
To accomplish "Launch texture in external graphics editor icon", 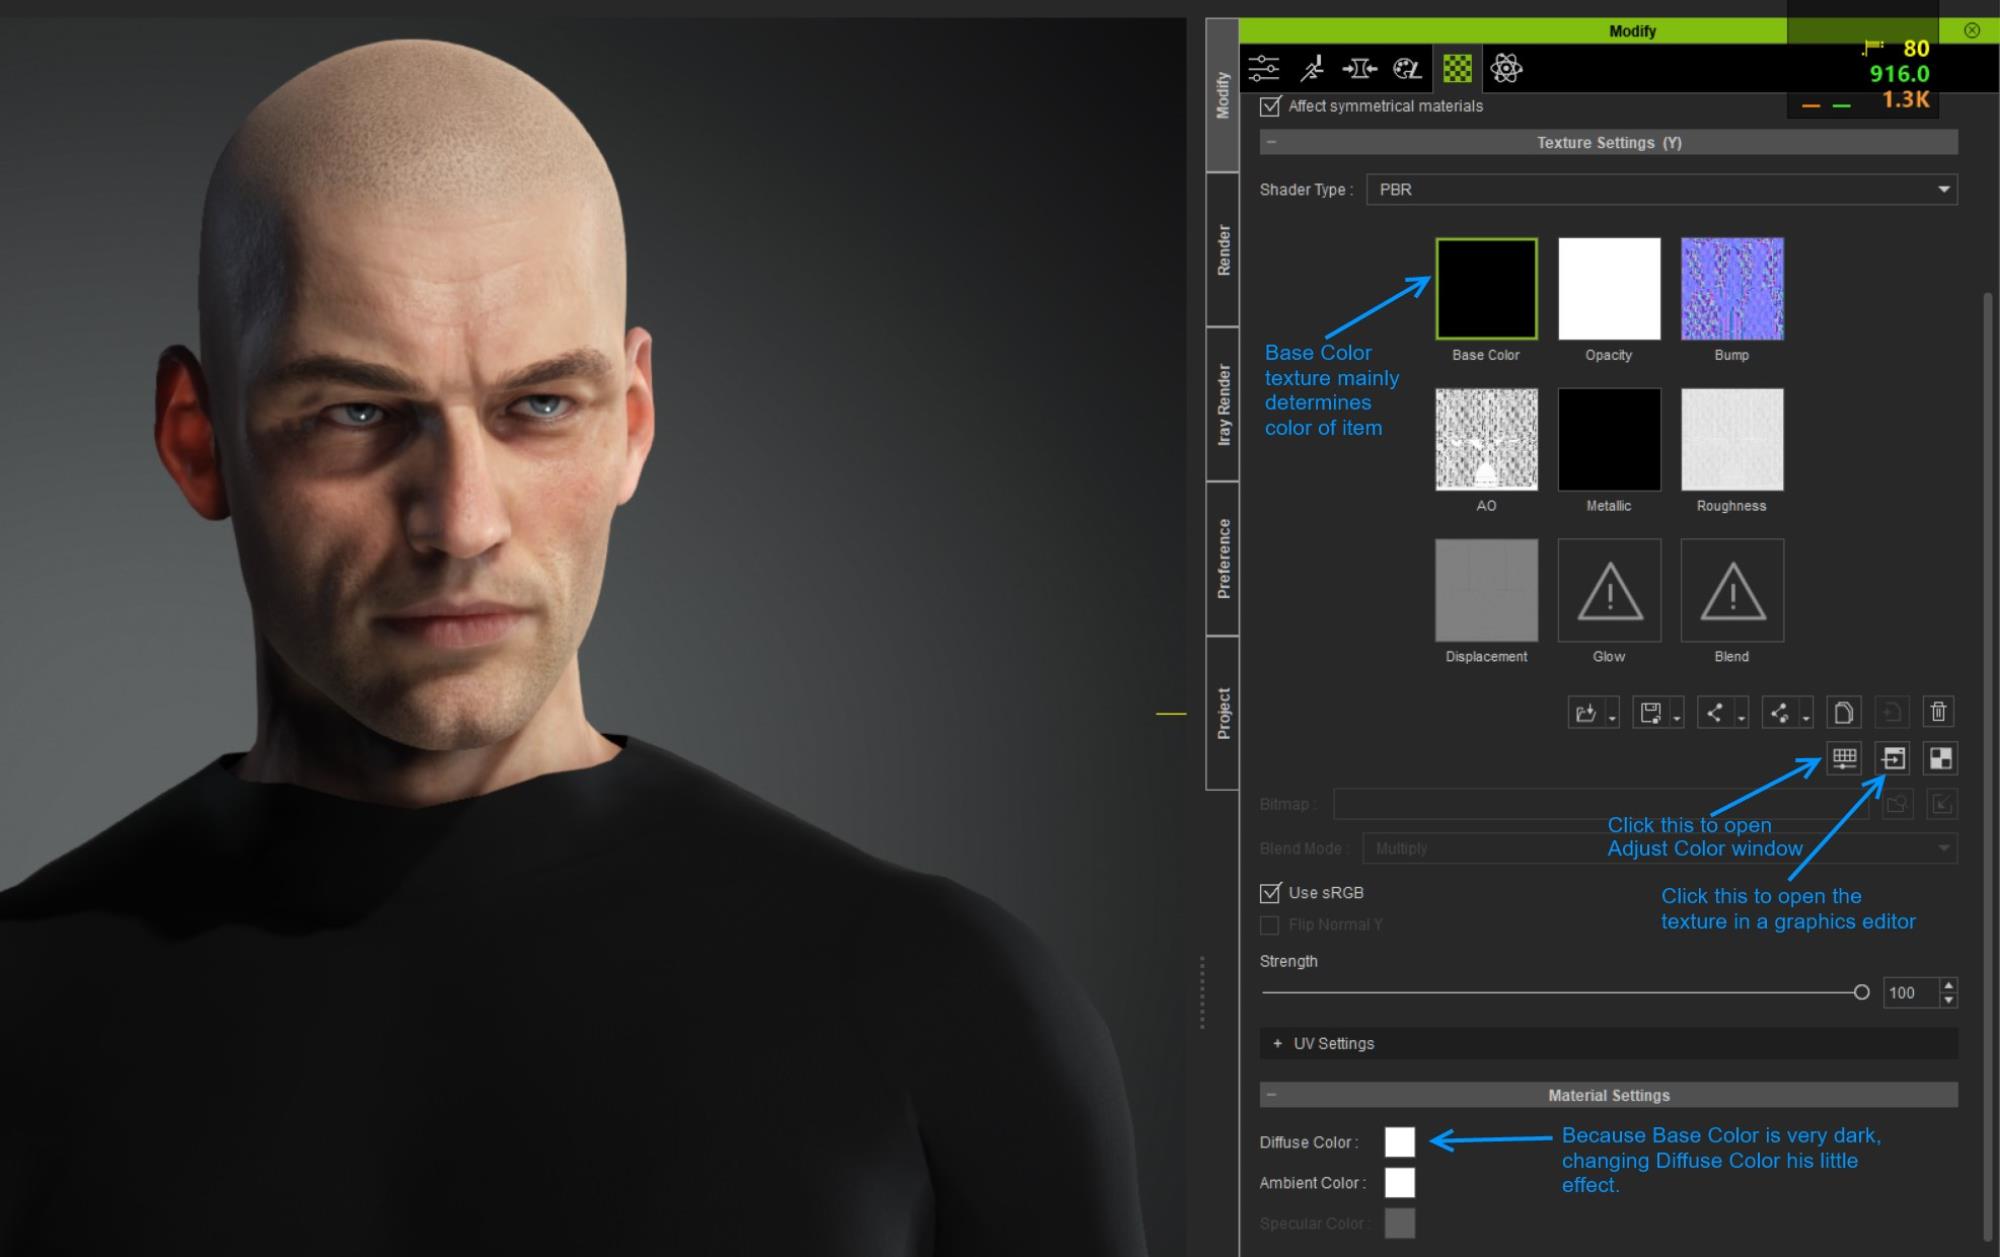I will point(1892,758).
